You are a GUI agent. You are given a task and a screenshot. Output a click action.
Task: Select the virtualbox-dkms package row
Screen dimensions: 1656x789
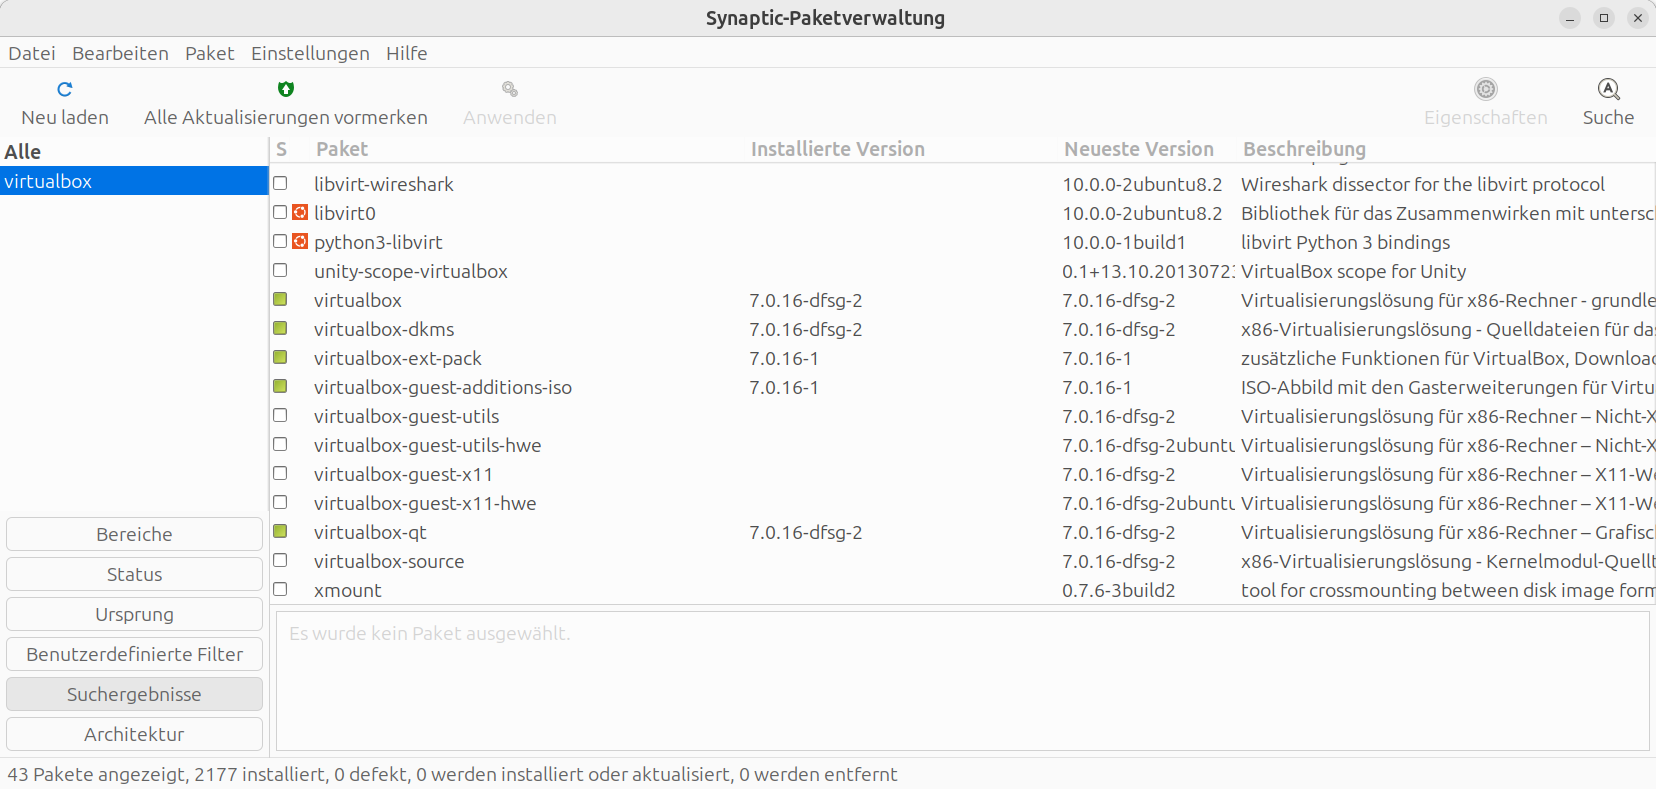coord(963,329)
